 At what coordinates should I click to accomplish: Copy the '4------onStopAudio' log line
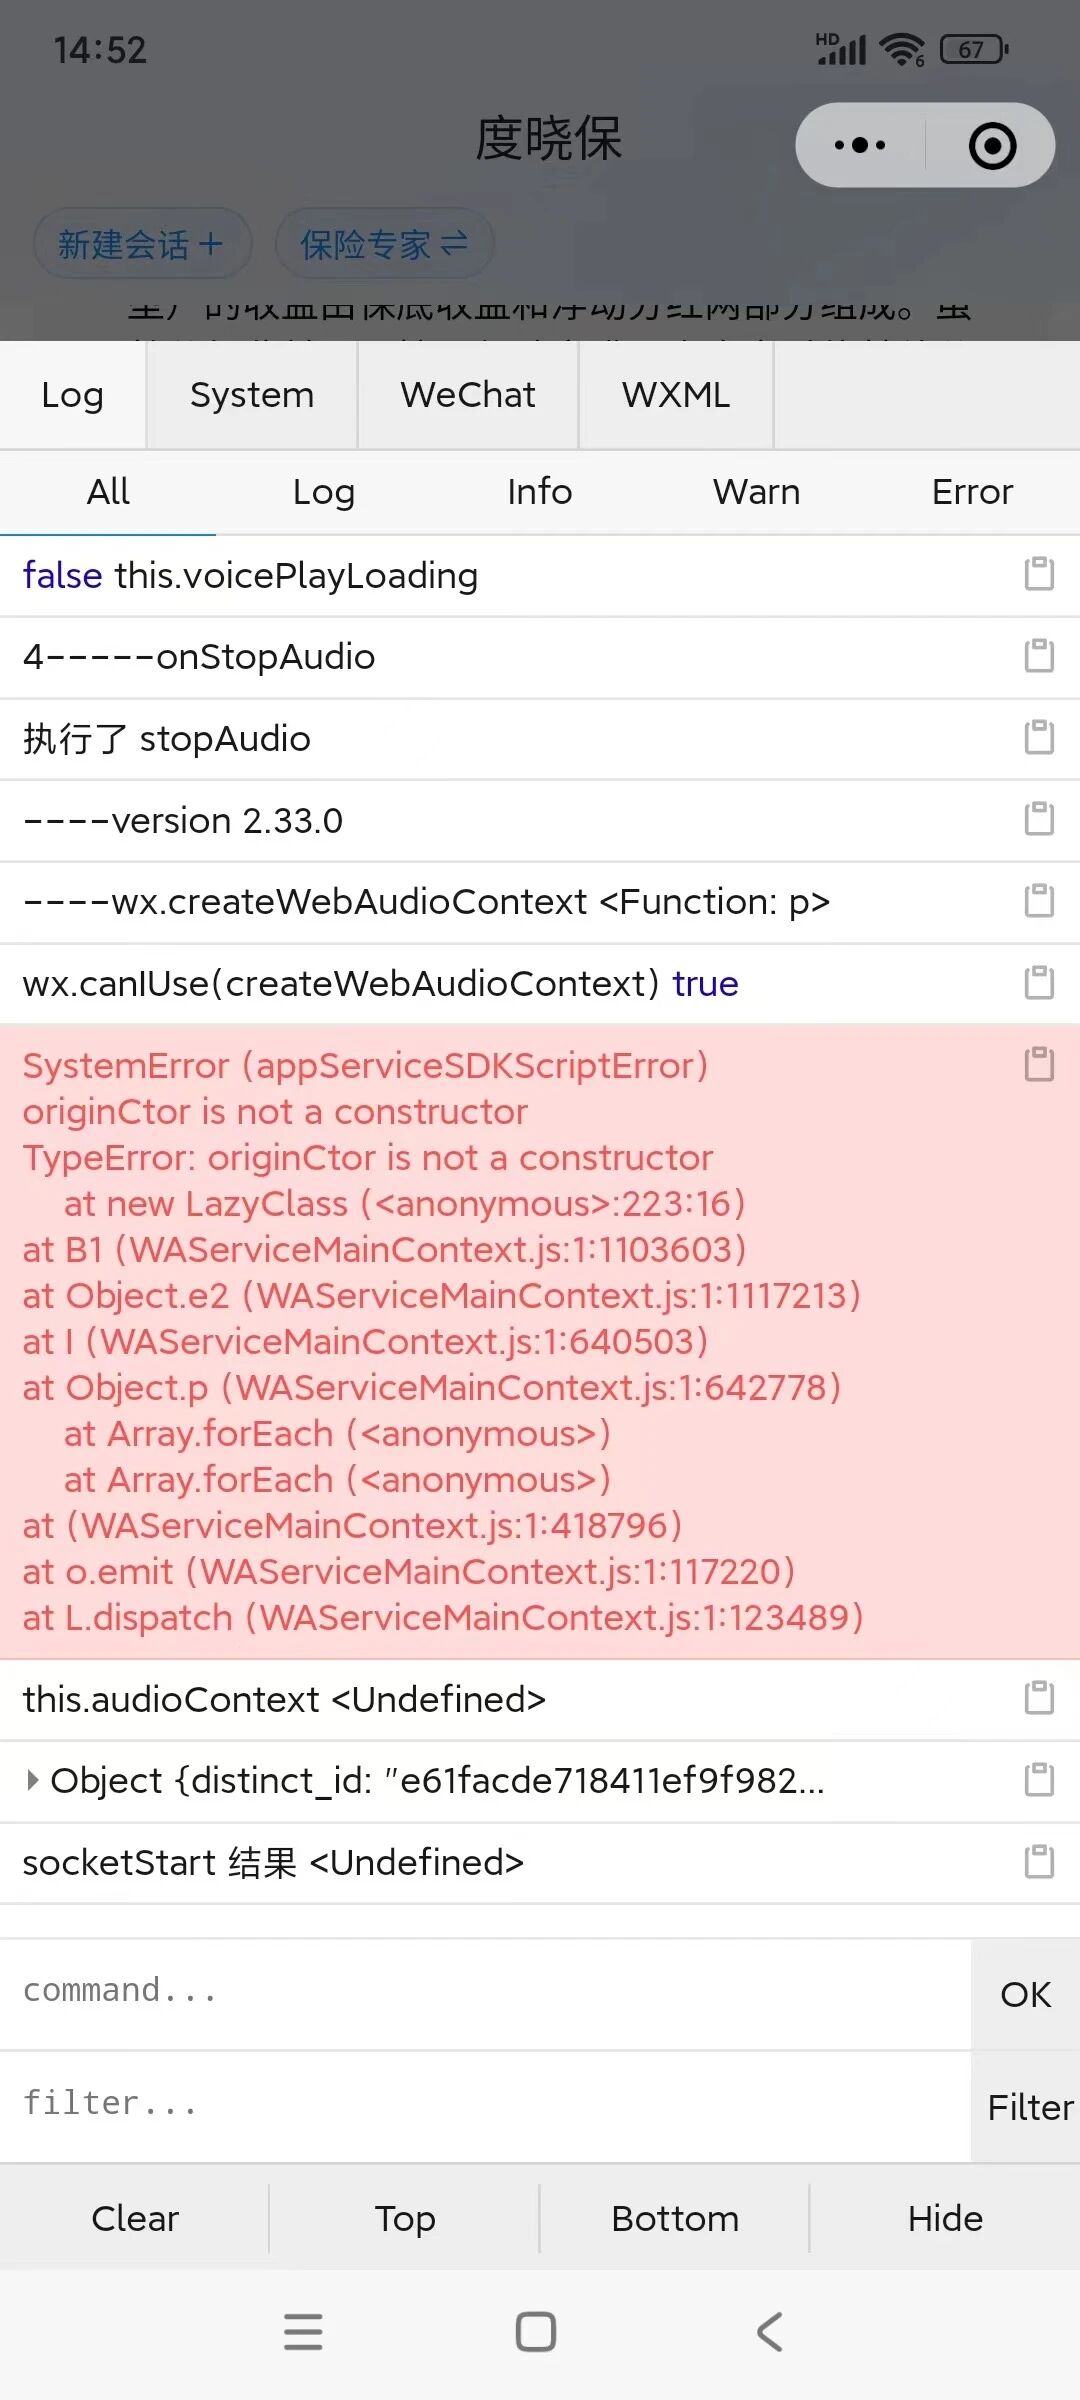tap(1039, 656)
